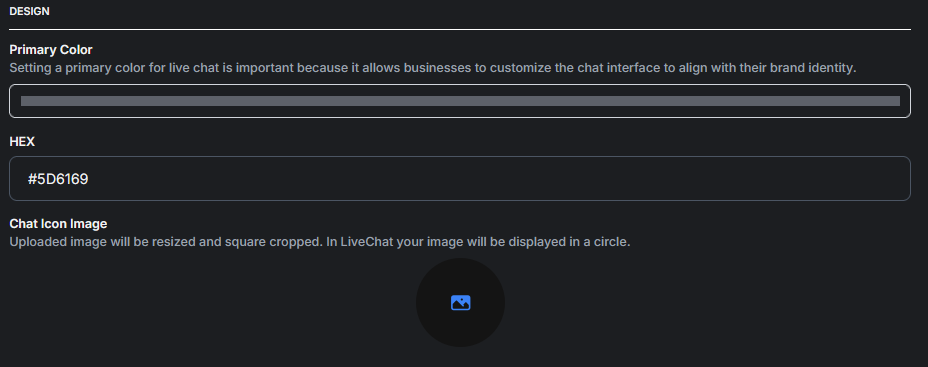Click the blue image upload icon
Image resolution: width=928 pixels, height=367 pixels.
click(460, 302)
